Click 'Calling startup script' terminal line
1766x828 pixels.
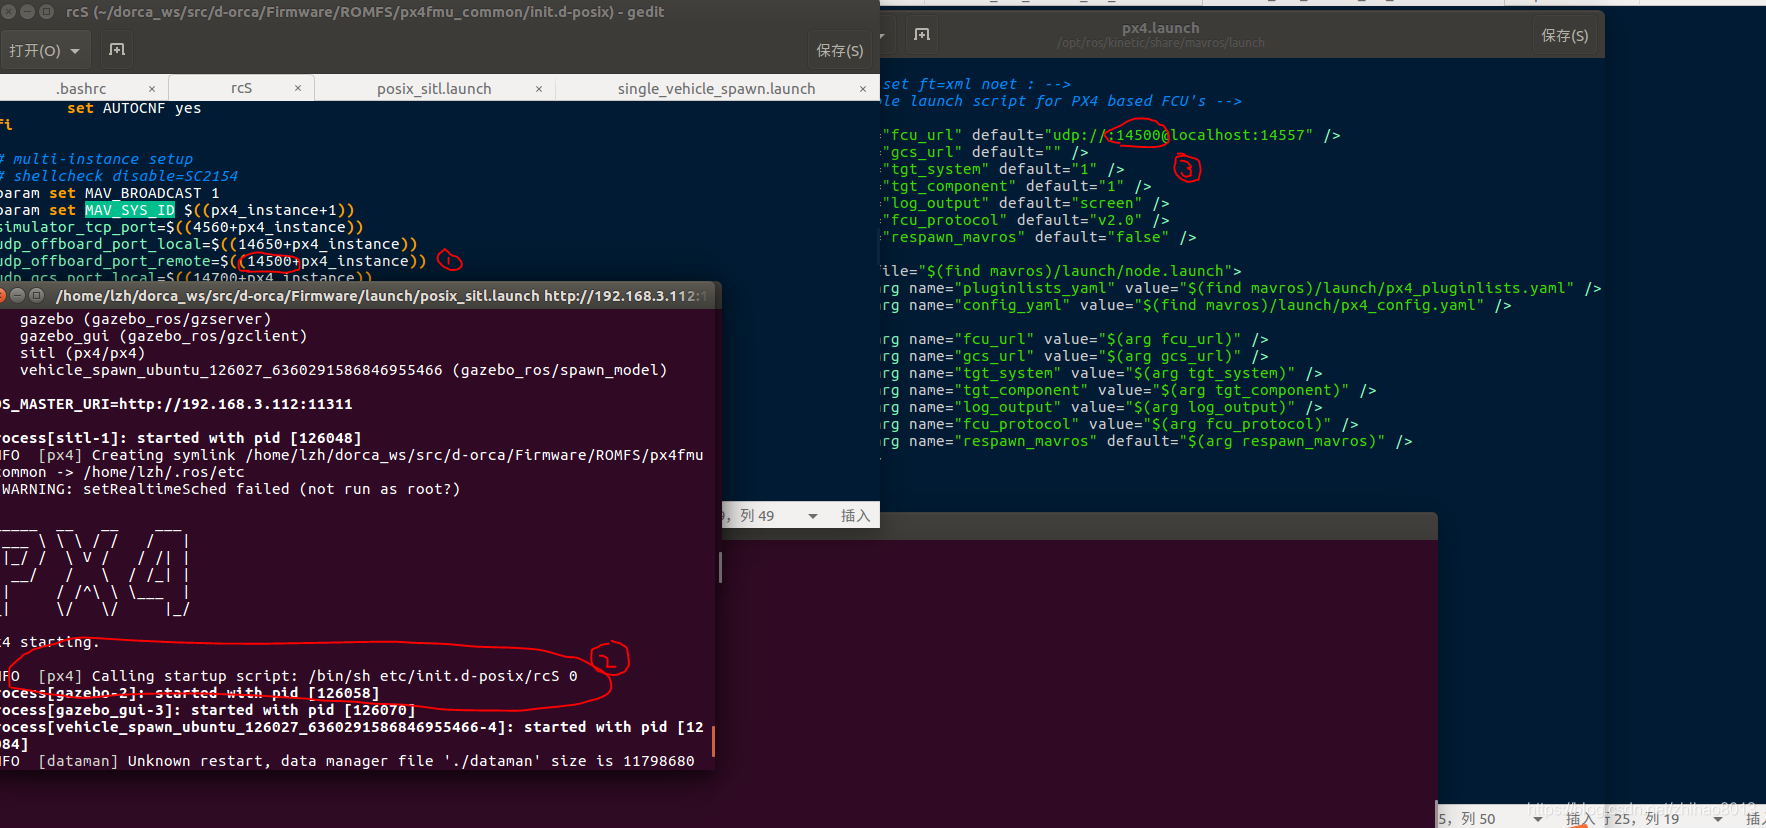(289, 676)
